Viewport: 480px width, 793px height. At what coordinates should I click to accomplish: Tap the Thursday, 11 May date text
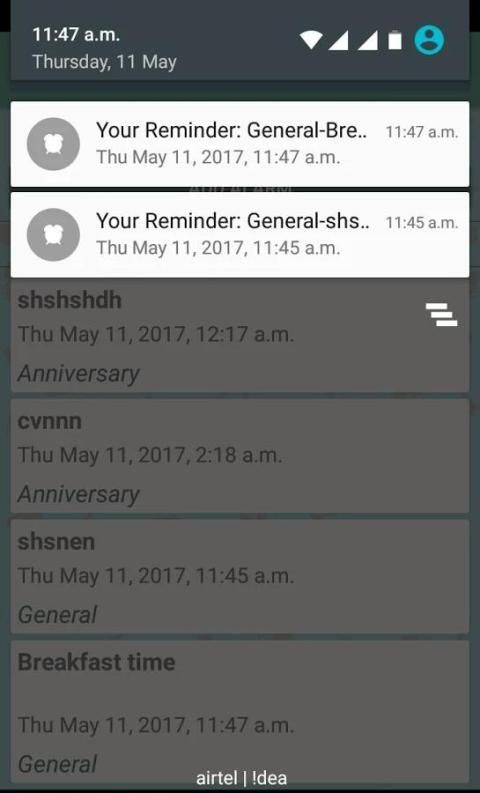tap(105, 62)
